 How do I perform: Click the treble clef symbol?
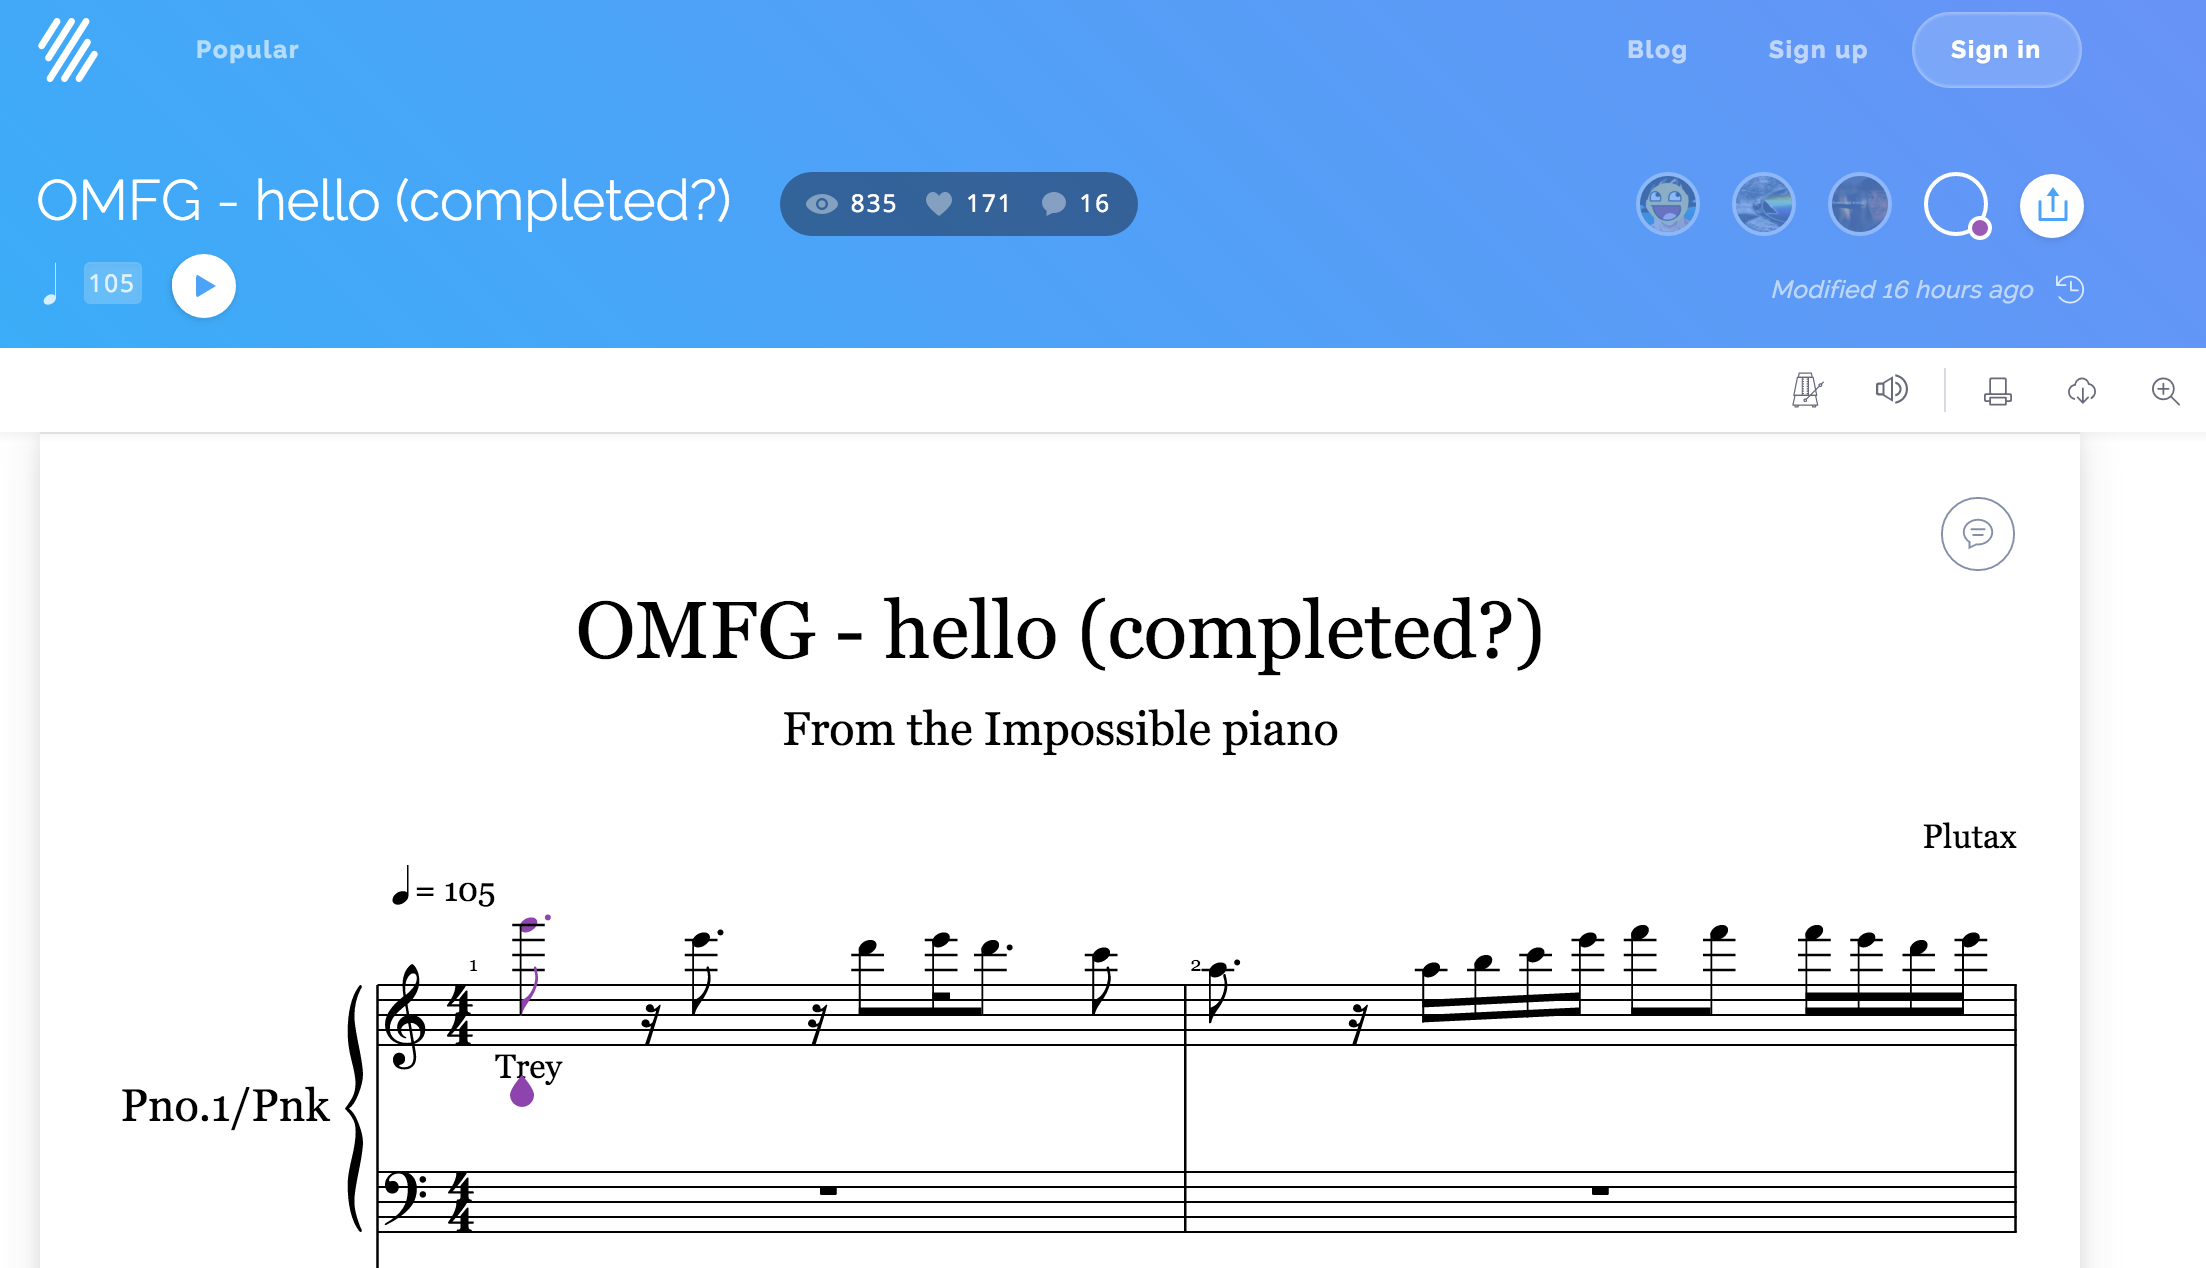406,1017
